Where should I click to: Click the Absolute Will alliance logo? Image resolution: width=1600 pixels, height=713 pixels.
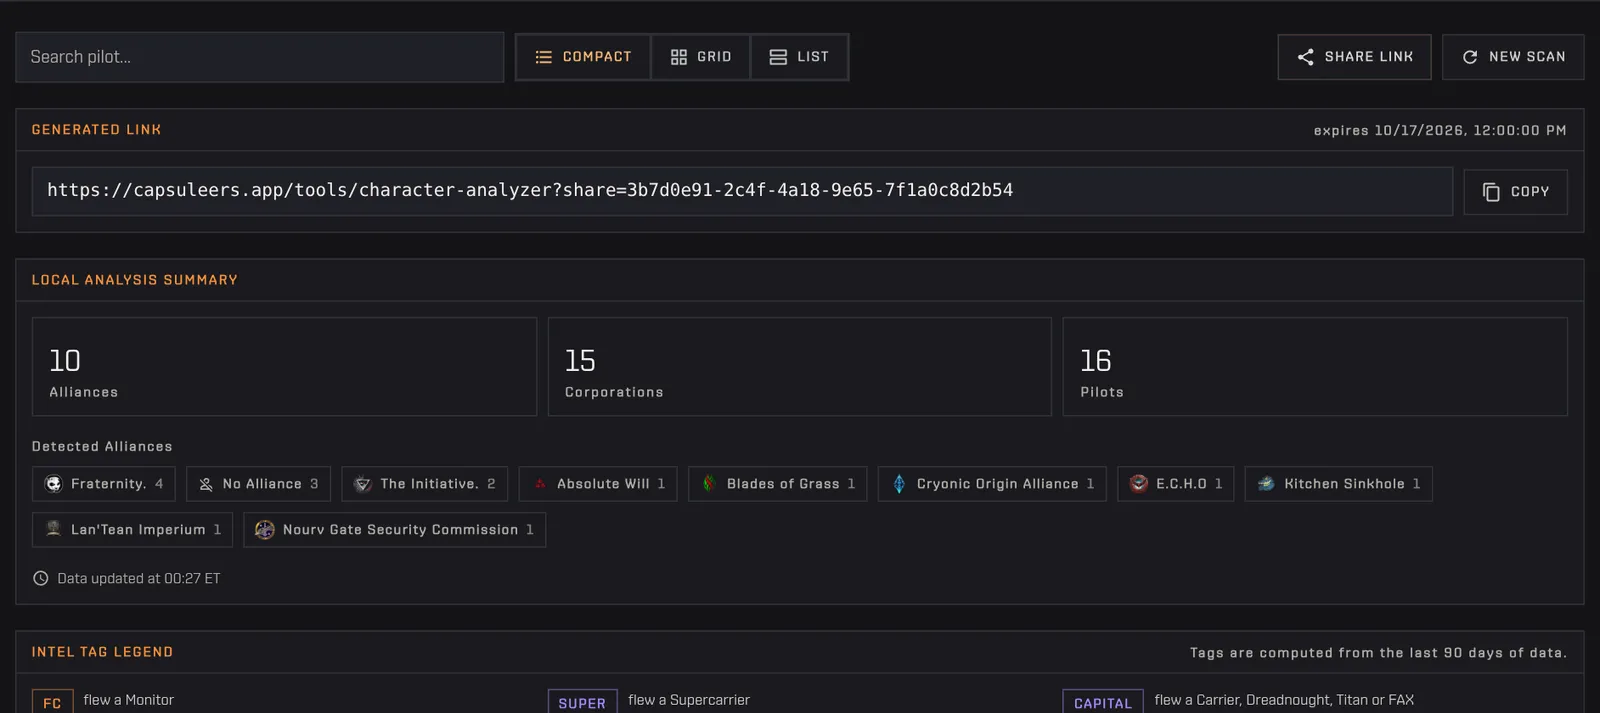click(540, 484)
